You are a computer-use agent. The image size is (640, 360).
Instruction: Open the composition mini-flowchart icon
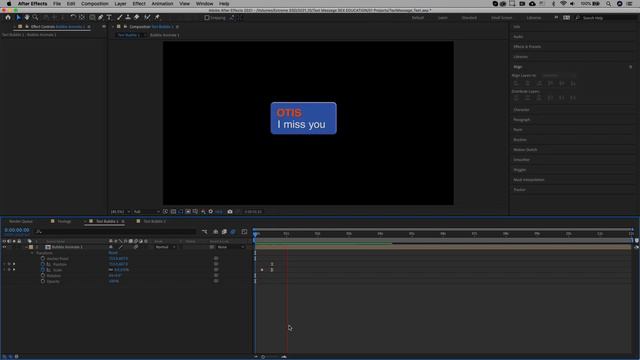[x=204, y=232]
